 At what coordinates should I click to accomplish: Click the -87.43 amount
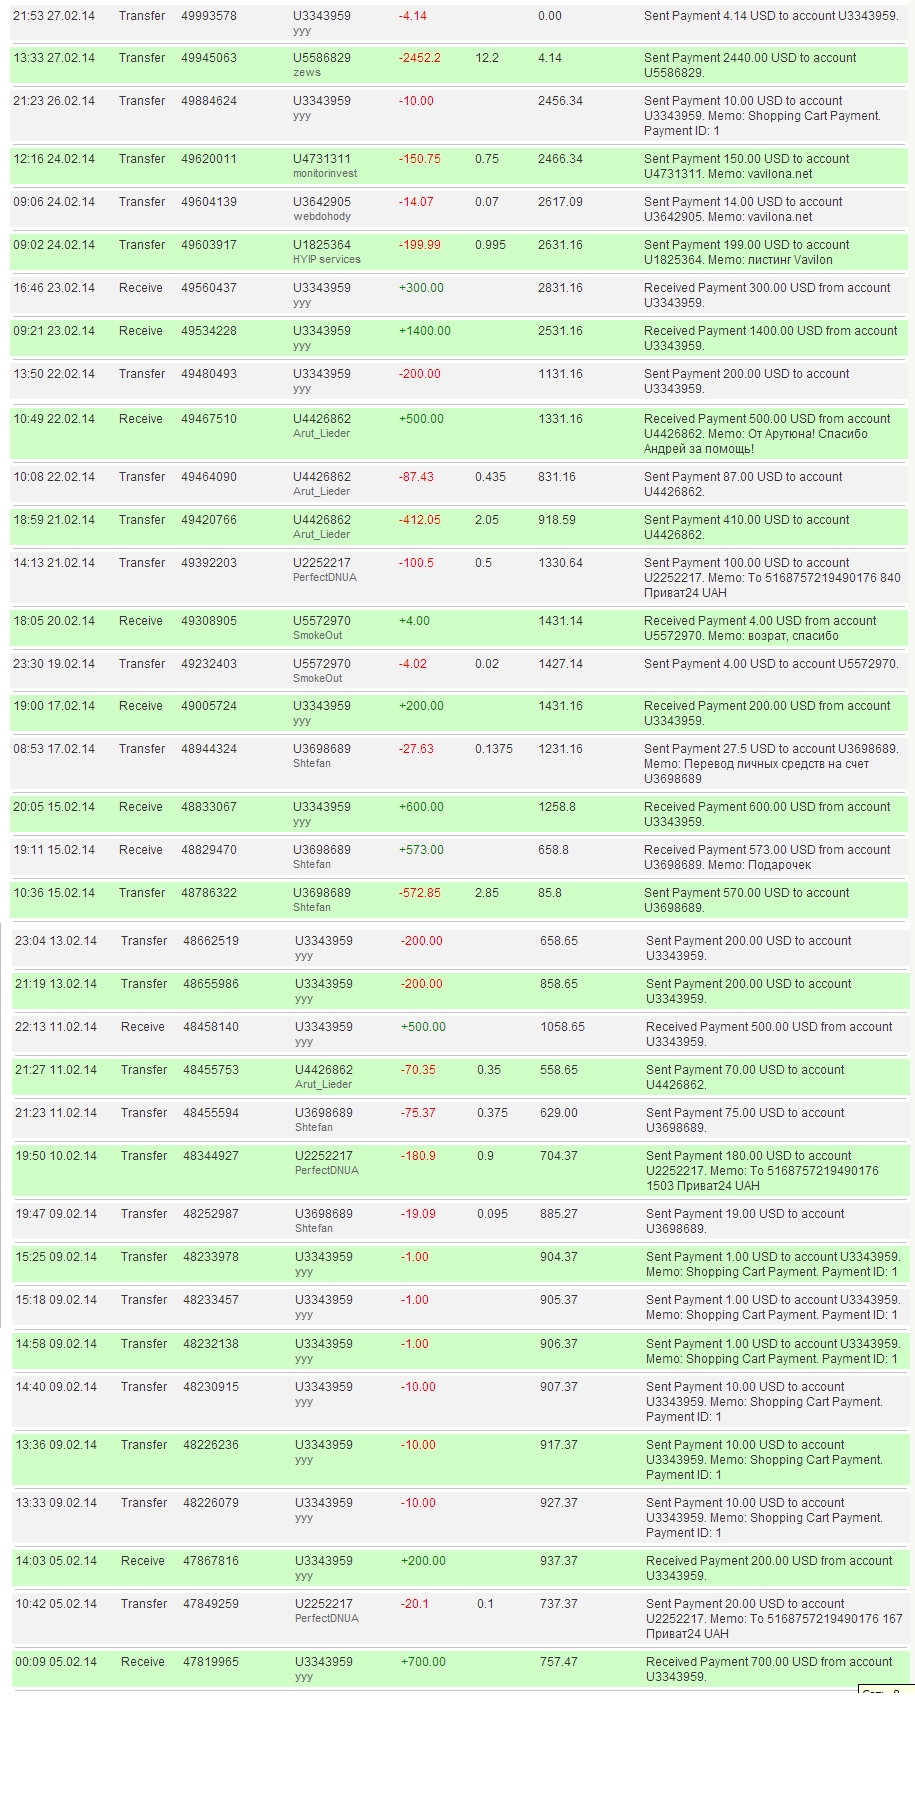(416, 477)
